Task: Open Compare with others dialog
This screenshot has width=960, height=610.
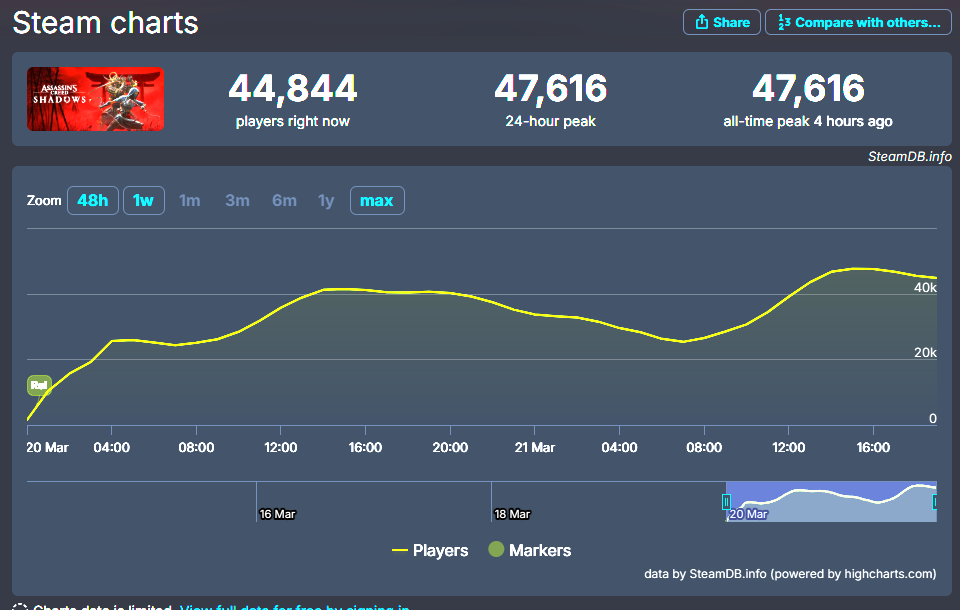Action: 858,22
